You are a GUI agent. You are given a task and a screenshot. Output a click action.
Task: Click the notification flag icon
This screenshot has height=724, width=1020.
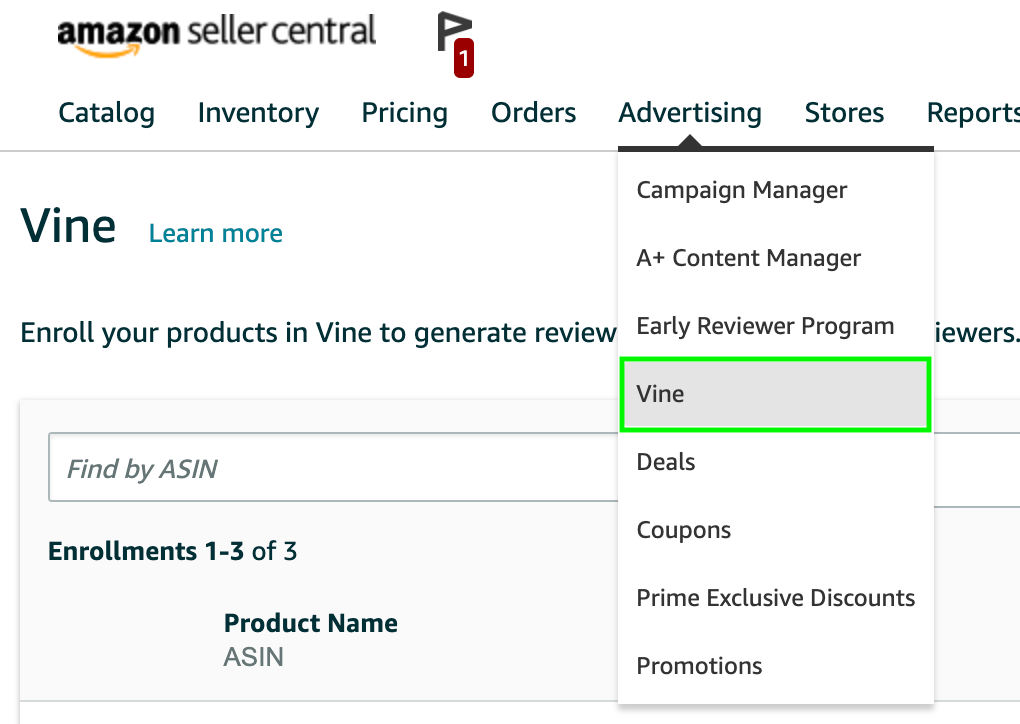coord(455,44)
